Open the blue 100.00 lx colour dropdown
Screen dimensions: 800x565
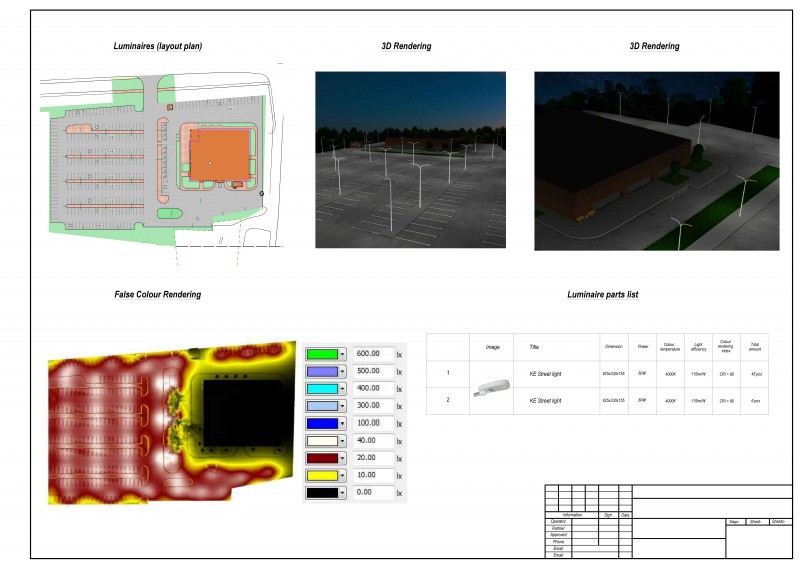point(342,424)
